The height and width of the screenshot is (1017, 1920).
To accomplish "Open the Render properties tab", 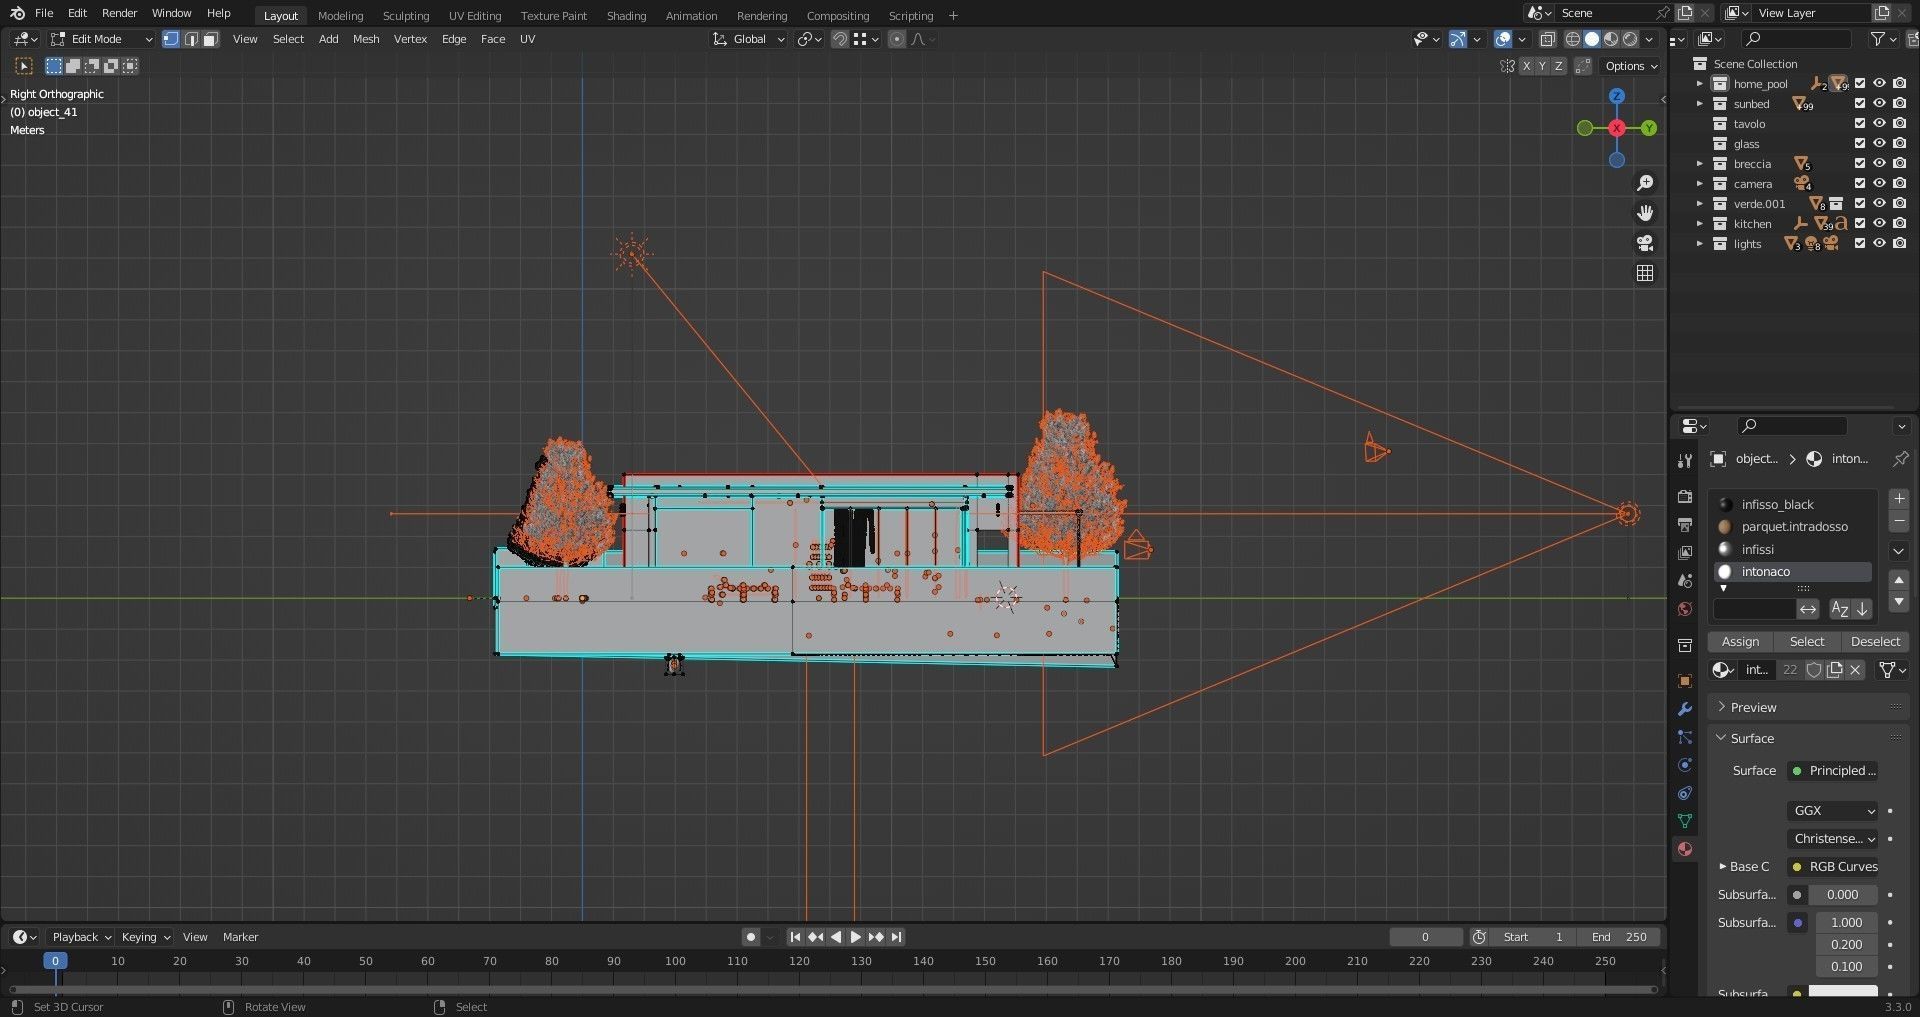I will coord(1685,497).
